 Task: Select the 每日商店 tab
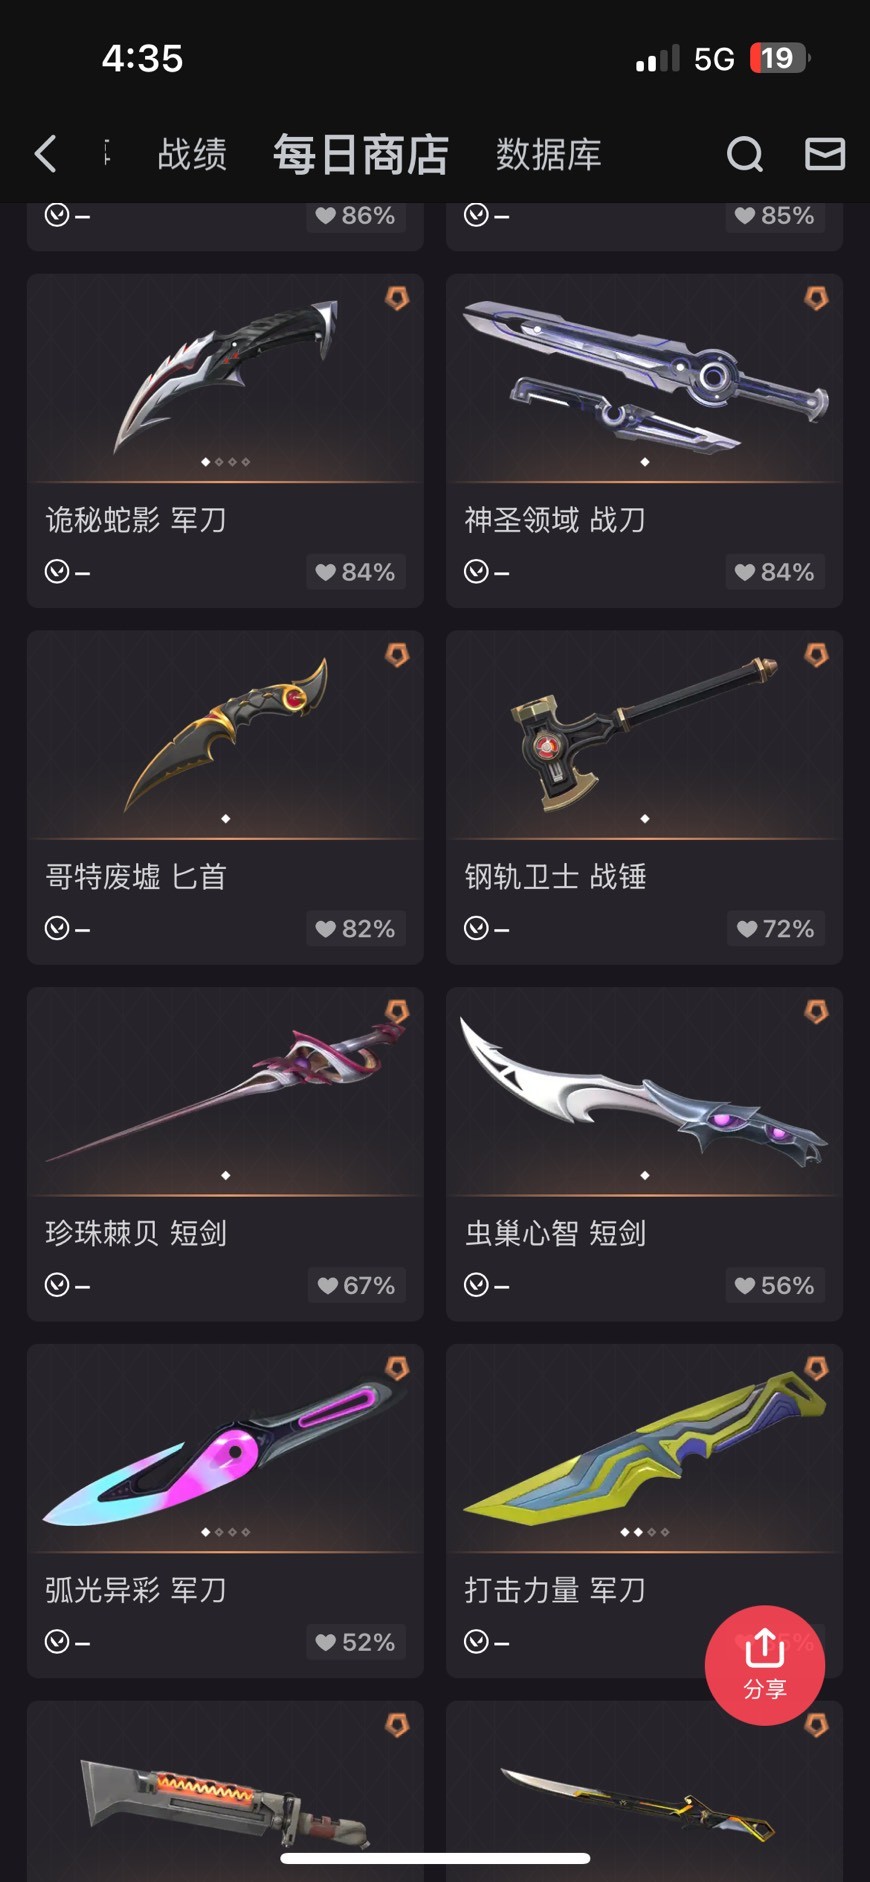pyautogui.click(x=361, y=155)
